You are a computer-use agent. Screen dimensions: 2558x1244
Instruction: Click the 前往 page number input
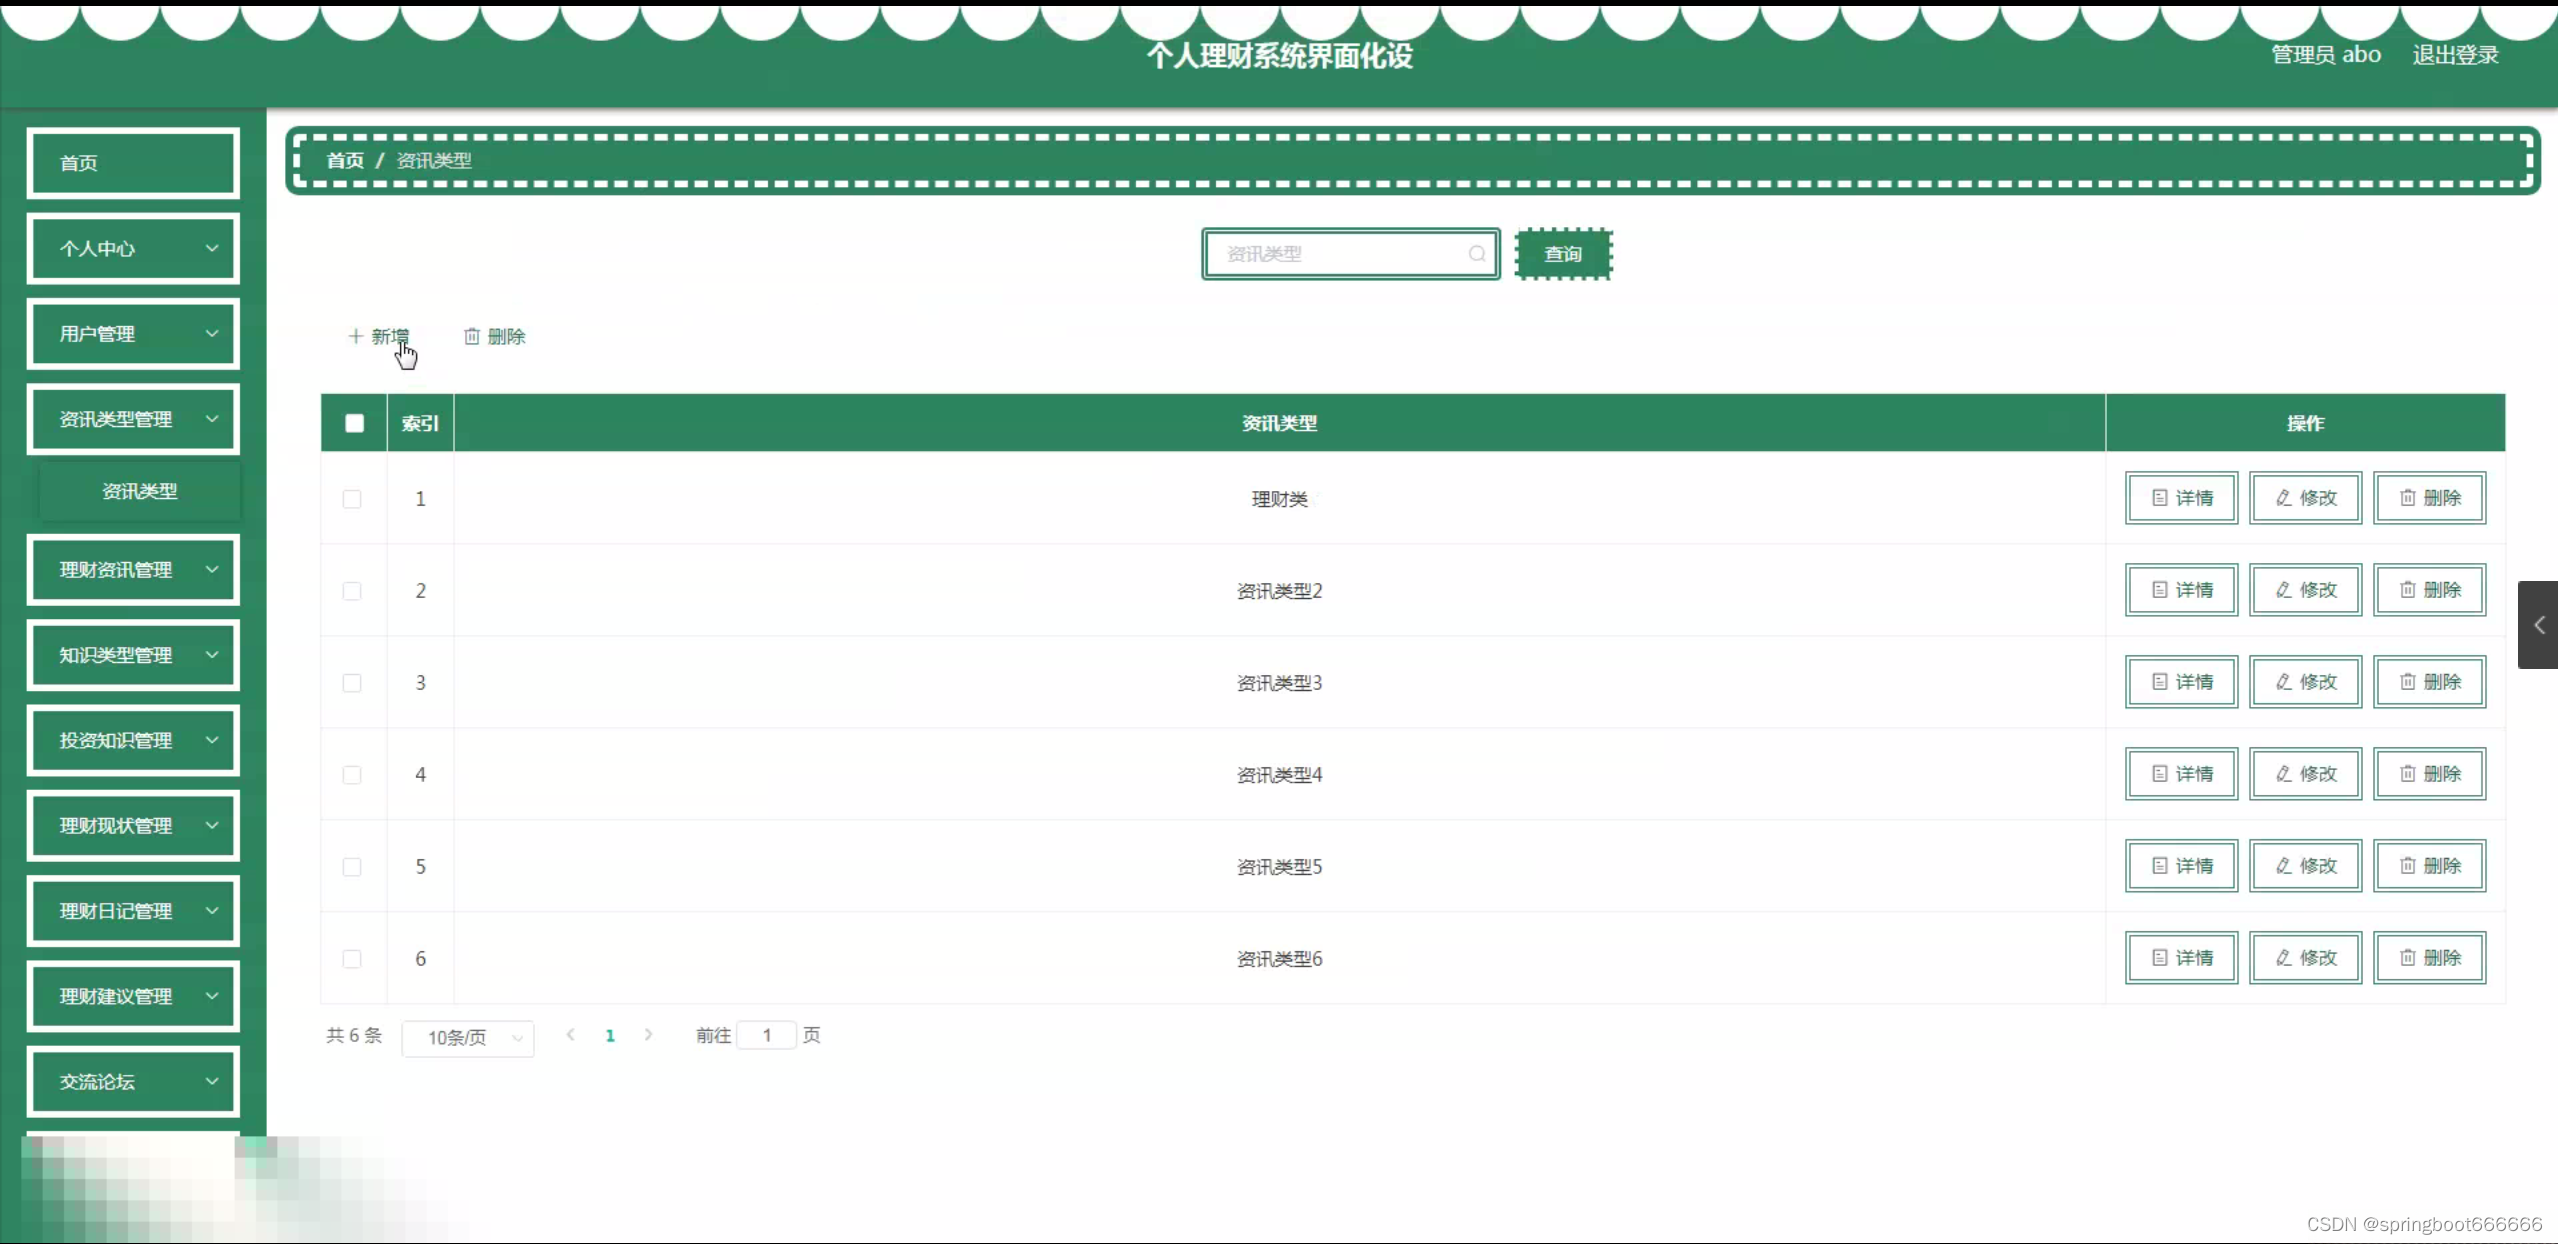(766, 1035)
